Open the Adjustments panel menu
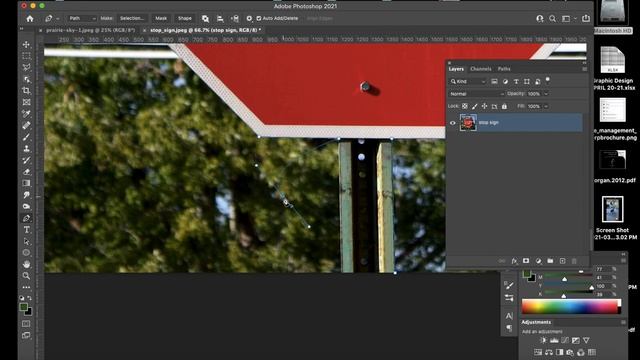640x360 pixels. (623, 322)
